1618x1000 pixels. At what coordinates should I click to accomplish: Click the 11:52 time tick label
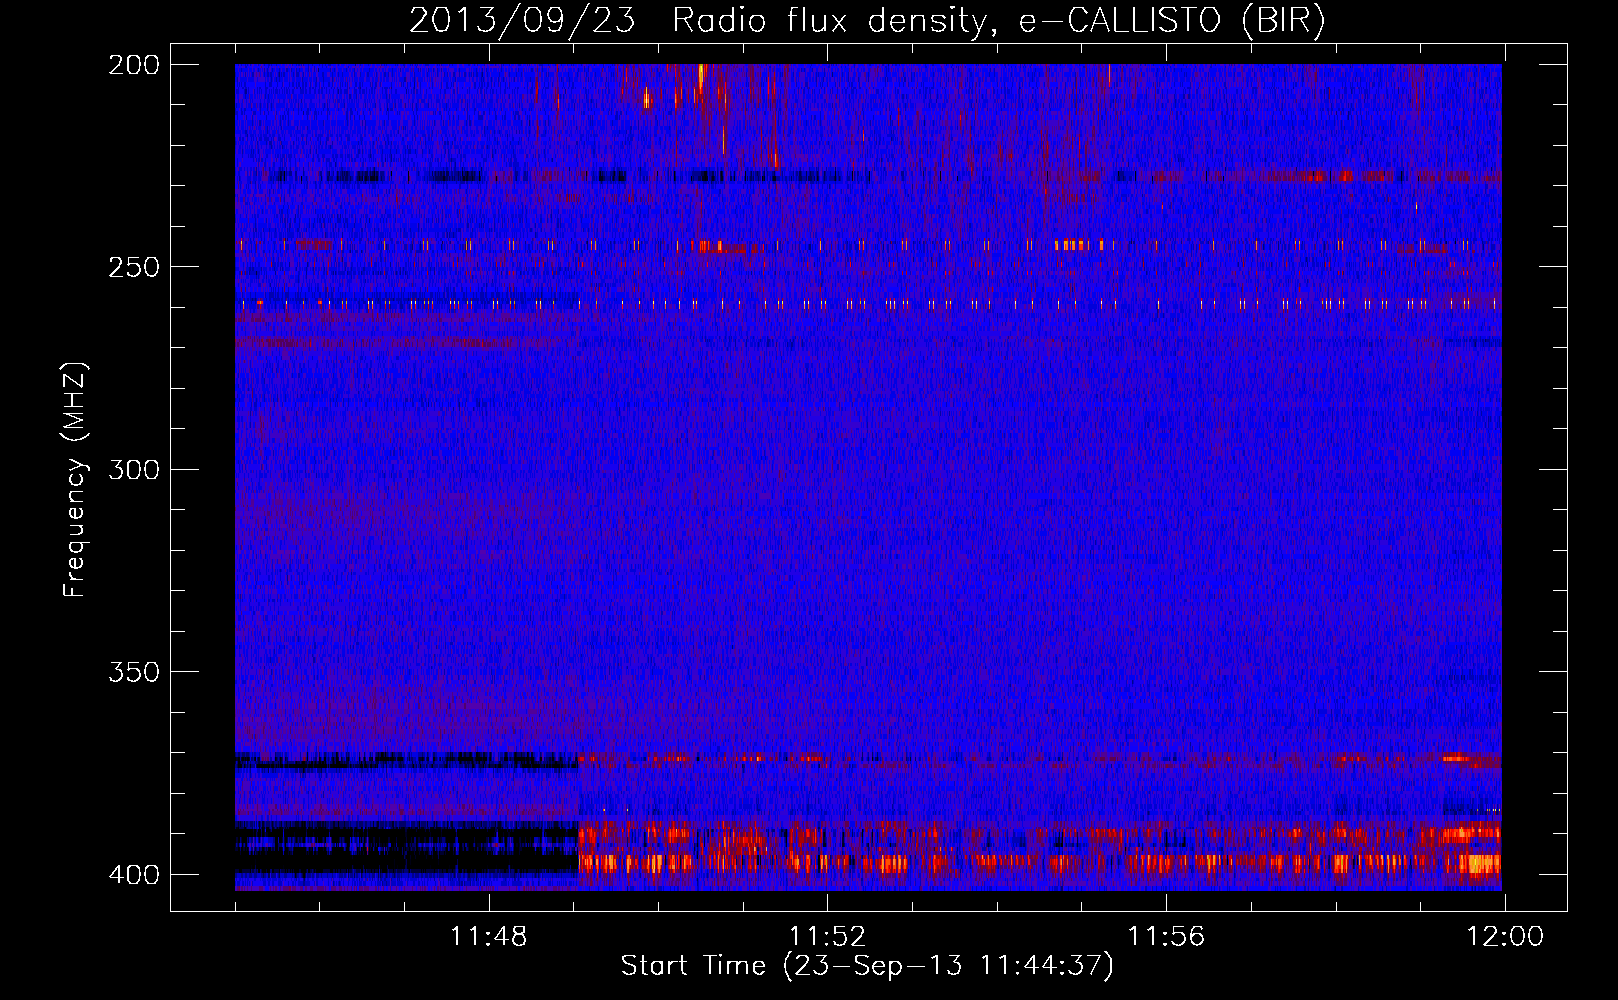coord(827,937)
